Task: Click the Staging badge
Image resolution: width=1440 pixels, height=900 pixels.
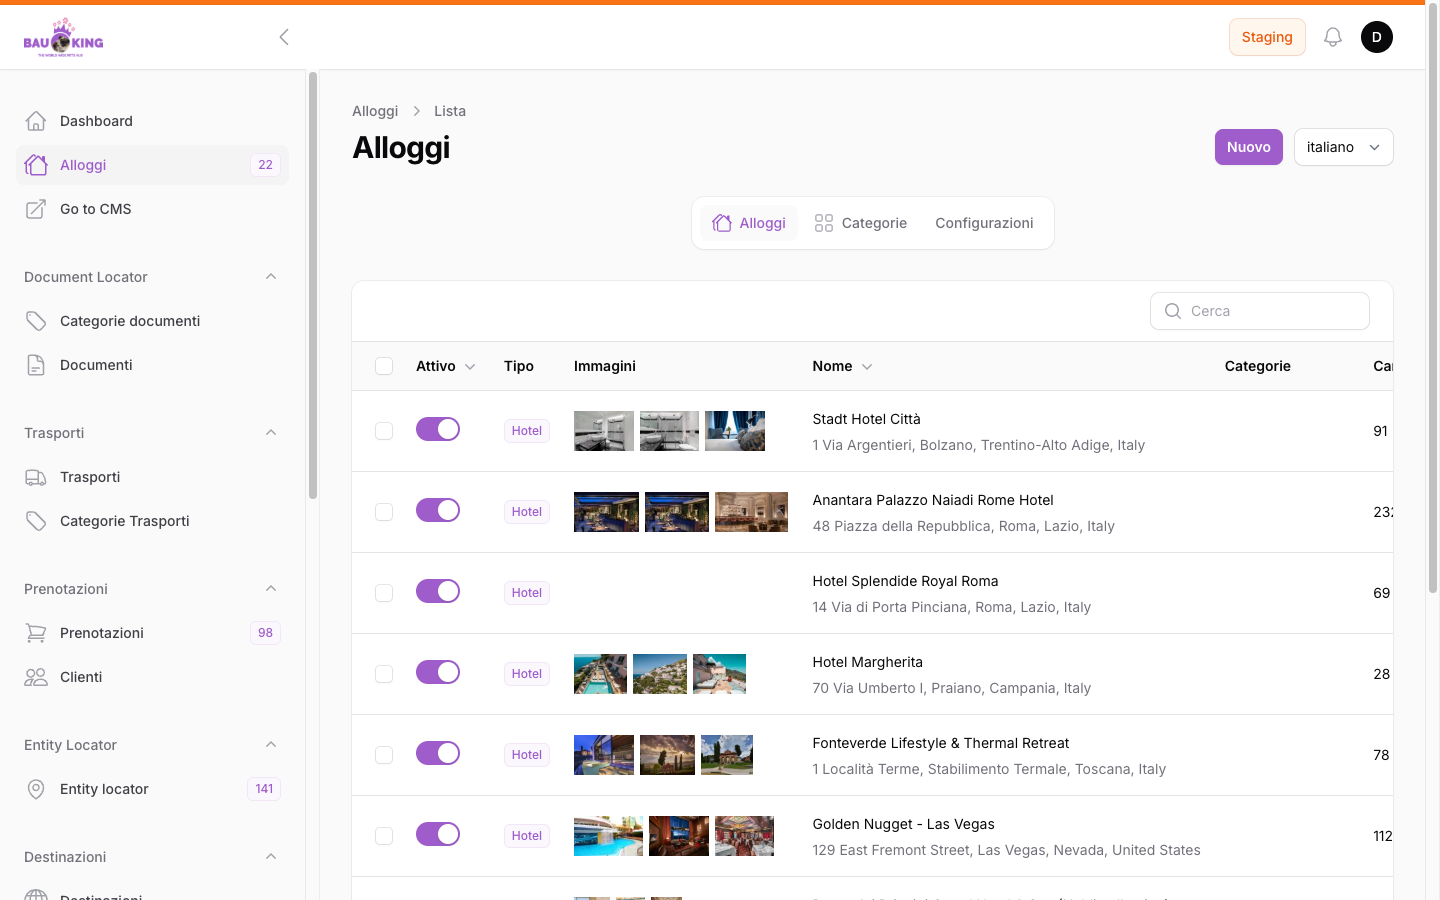Action: pyautogui.click(x=1267, y=37)
